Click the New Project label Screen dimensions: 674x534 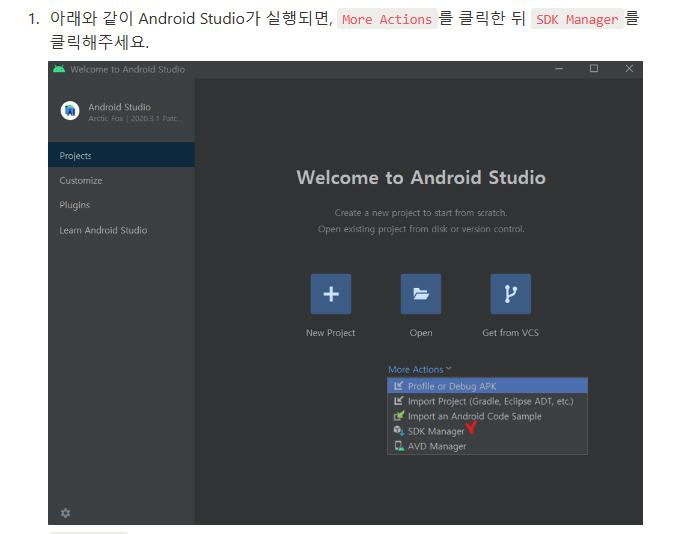pyautogui.click(x=331, y=333)
